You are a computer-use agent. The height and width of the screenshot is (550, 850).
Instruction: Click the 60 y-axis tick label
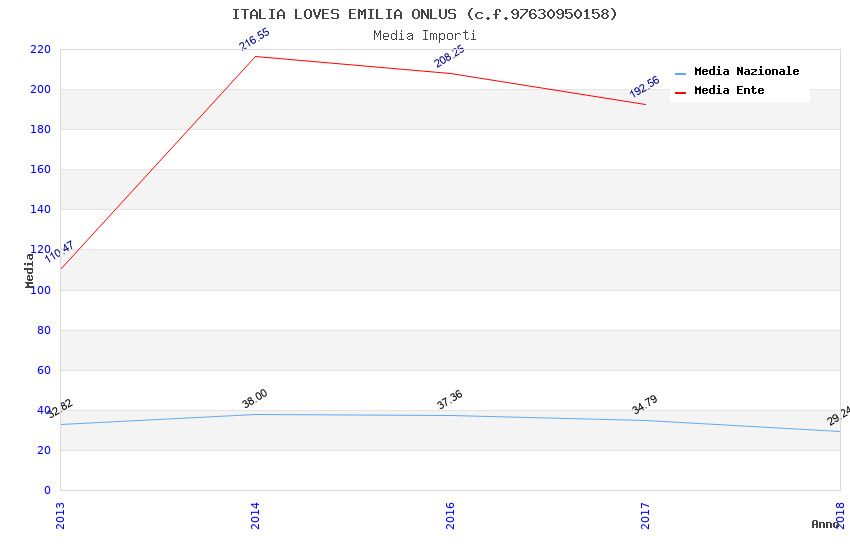point(44,371)
